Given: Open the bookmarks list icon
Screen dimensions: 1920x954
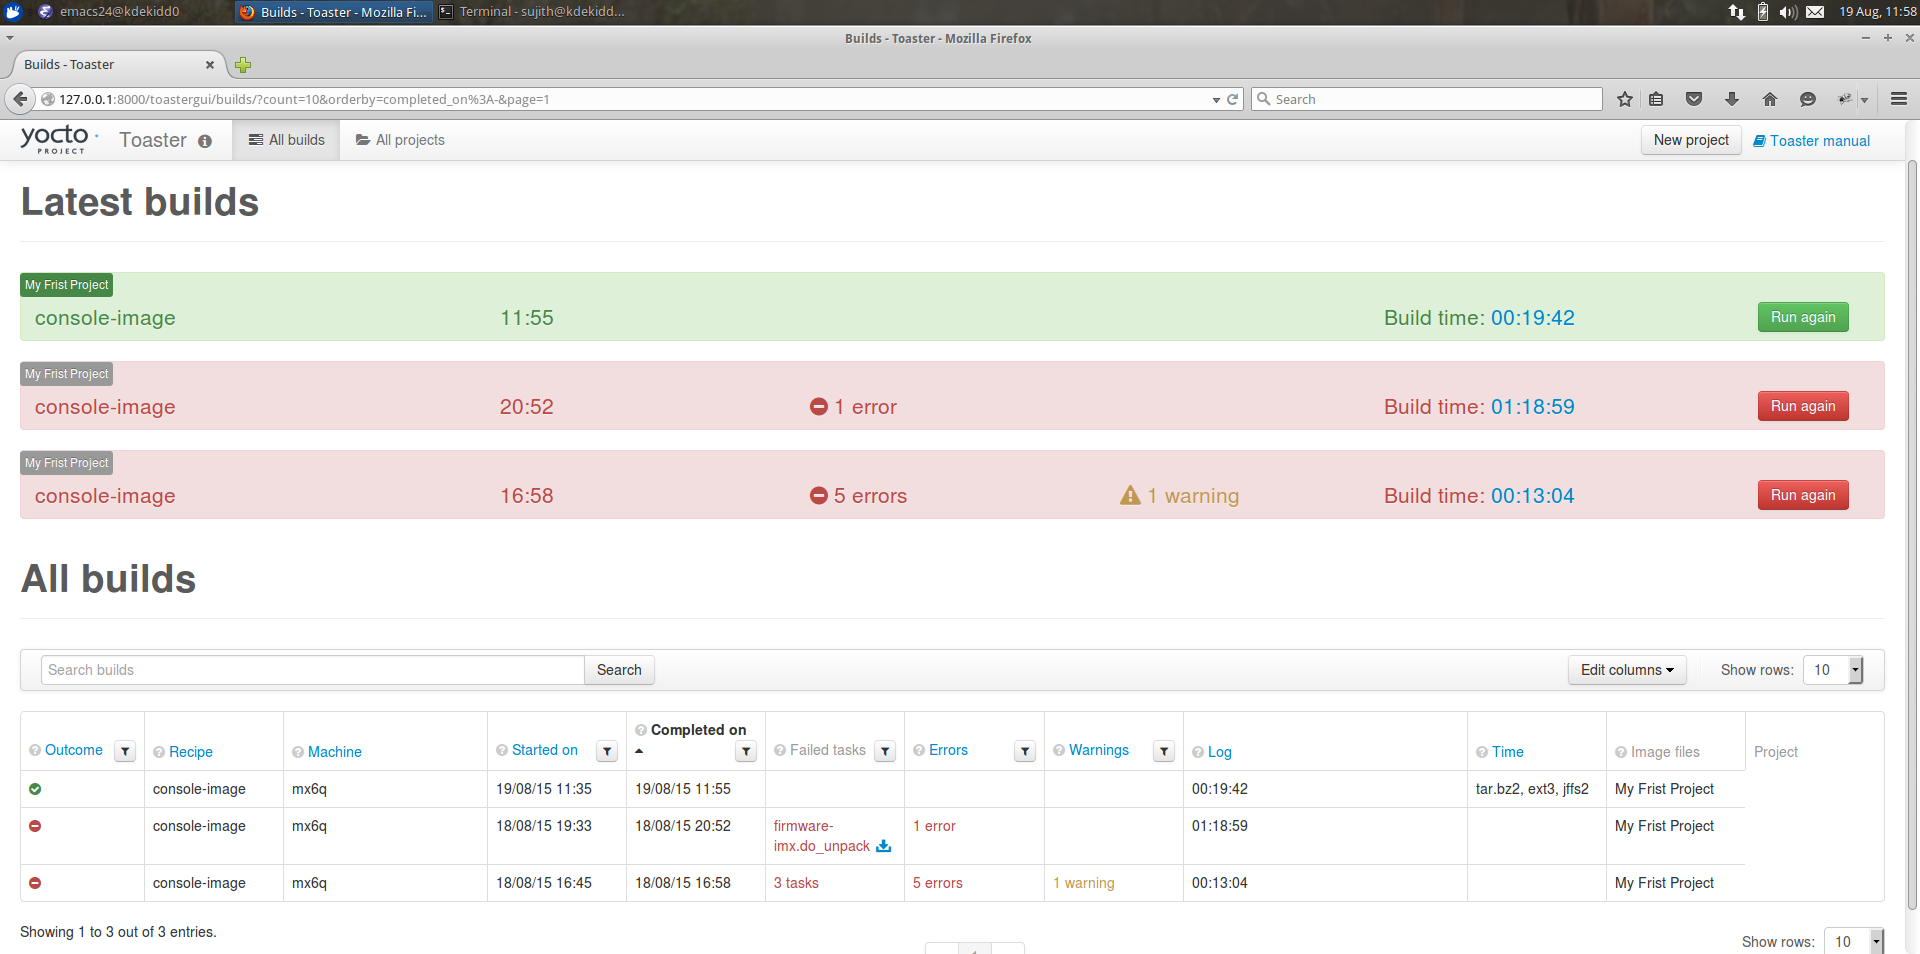Looking at the screenshot, I should (x=1656, y=99).
